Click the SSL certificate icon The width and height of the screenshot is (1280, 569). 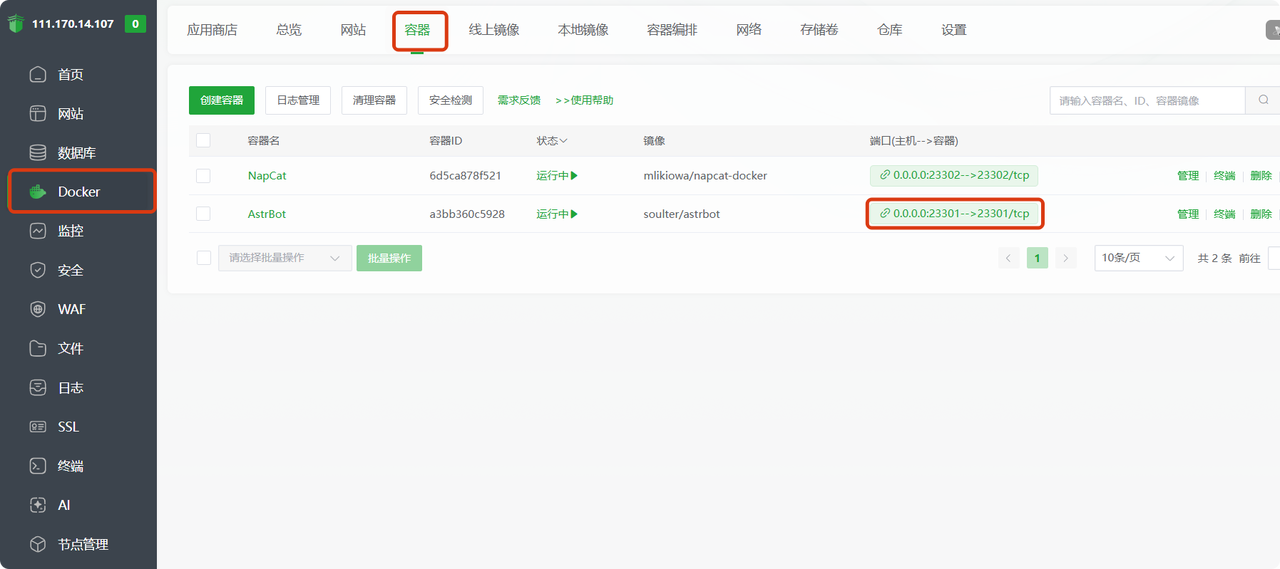38,427
